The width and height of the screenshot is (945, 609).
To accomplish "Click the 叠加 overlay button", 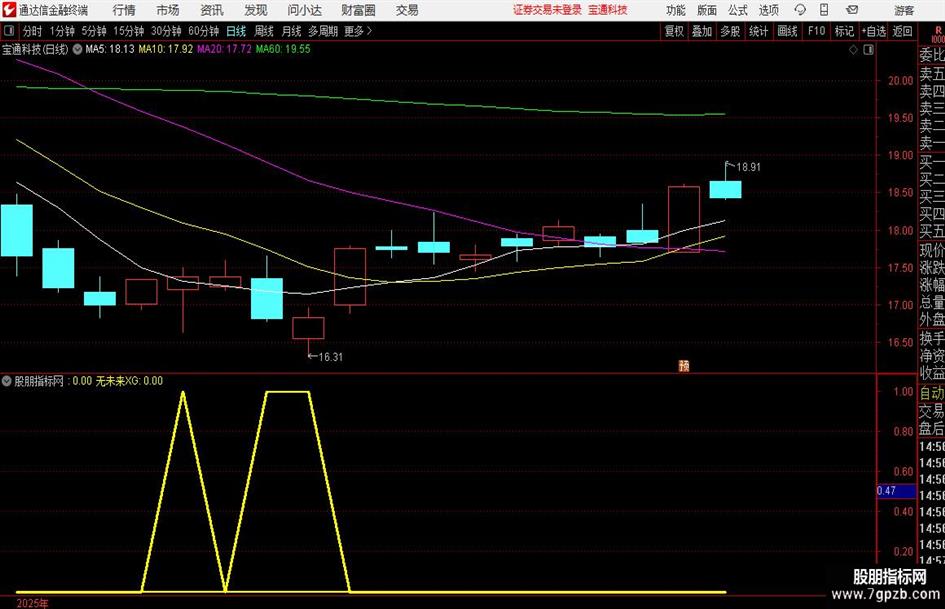I will (x=702, y=31).
